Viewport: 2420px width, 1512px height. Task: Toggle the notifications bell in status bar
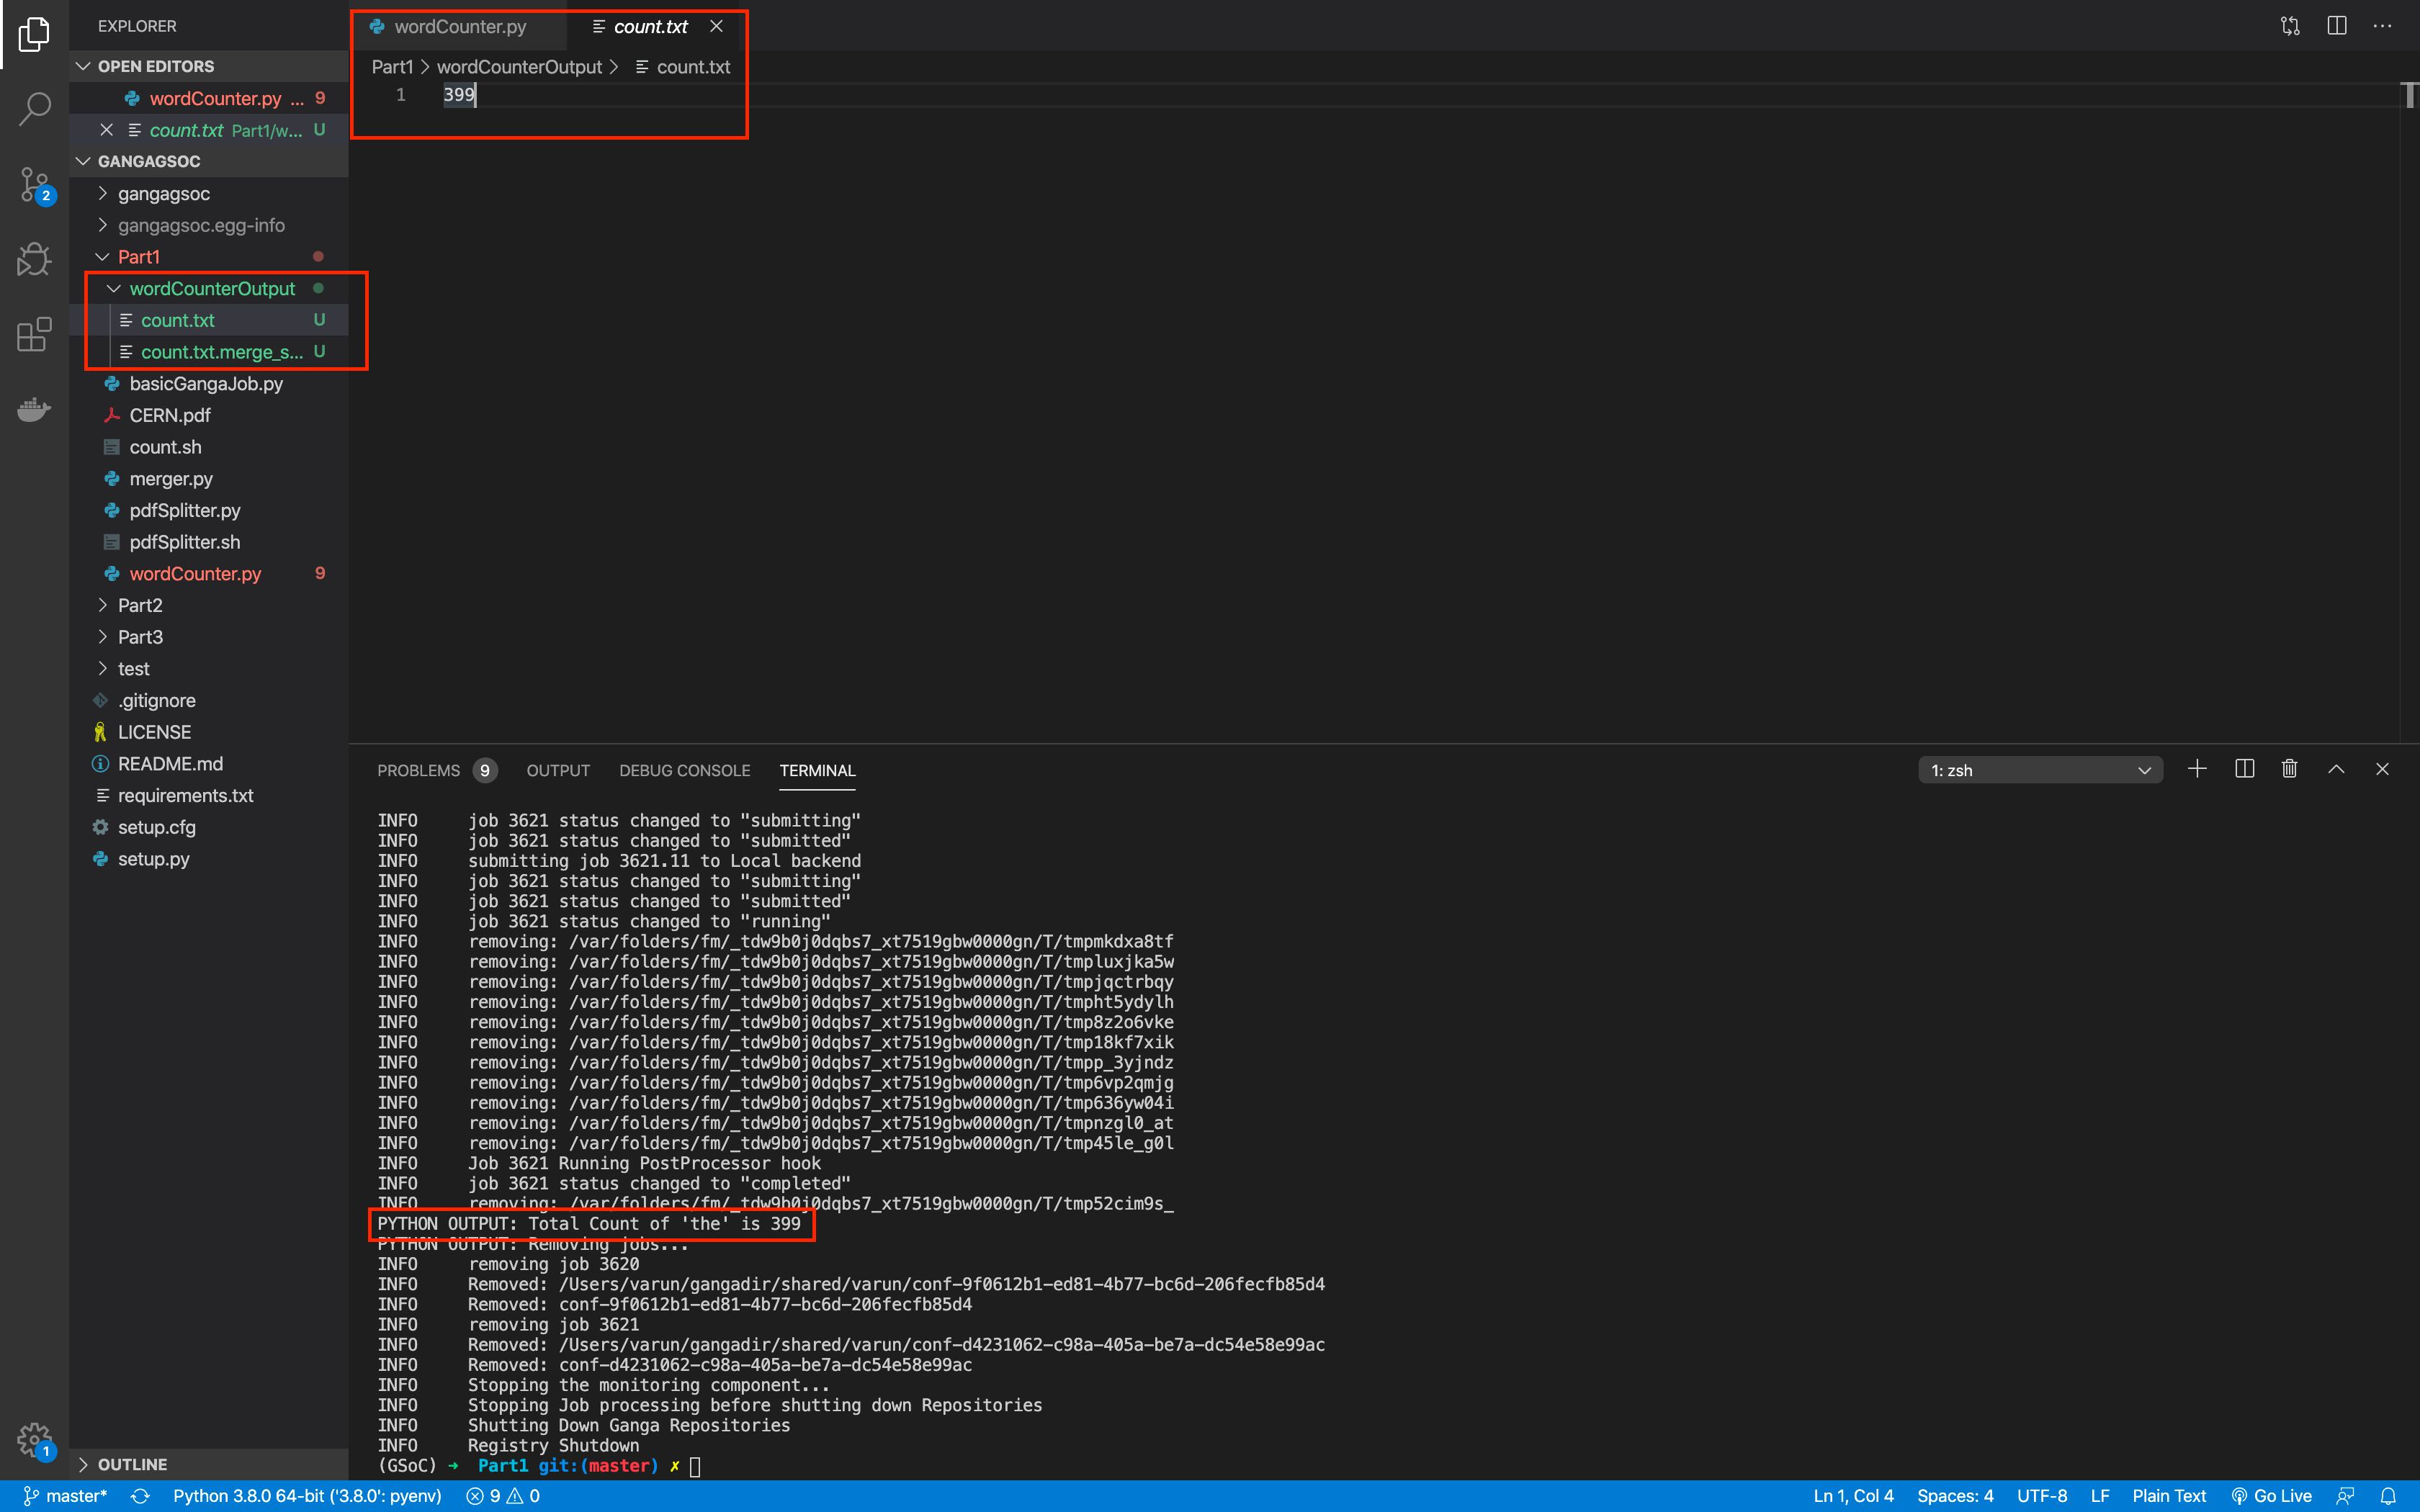[x=2388, y=1496]
